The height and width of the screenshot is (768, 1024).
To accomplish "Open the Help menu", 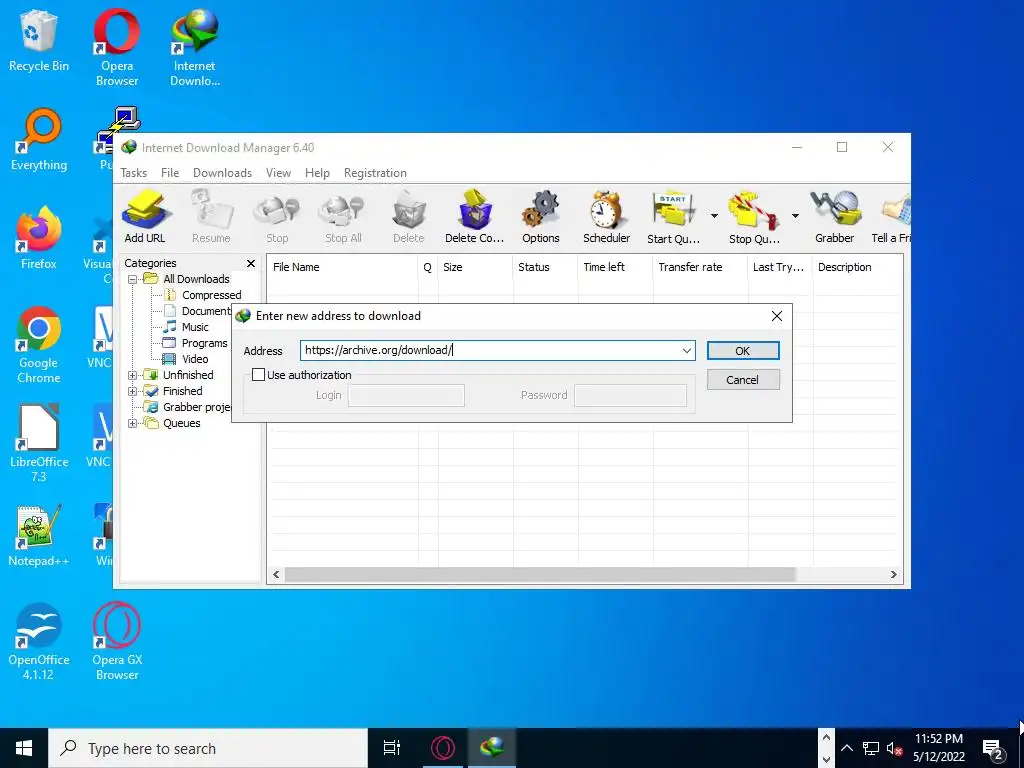I will click(317, 173).
